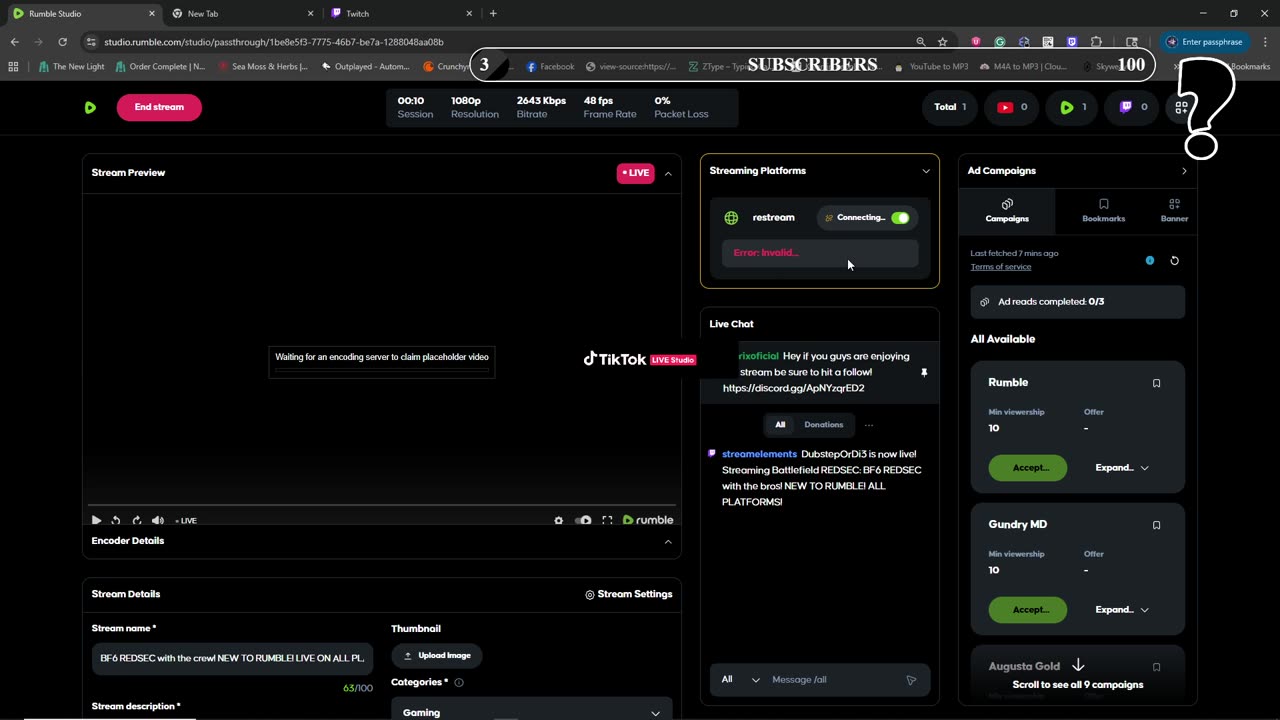Reload the browser page
The height and width of the screenshot is (720, 1280).
(62, 42)
